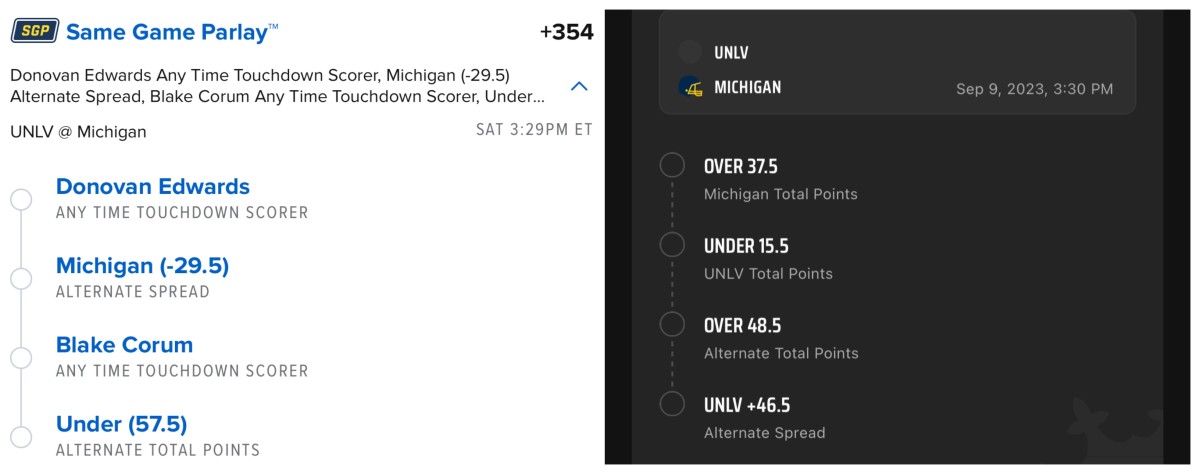Click the UNLV +46.5 leg circle

point(672,404)
